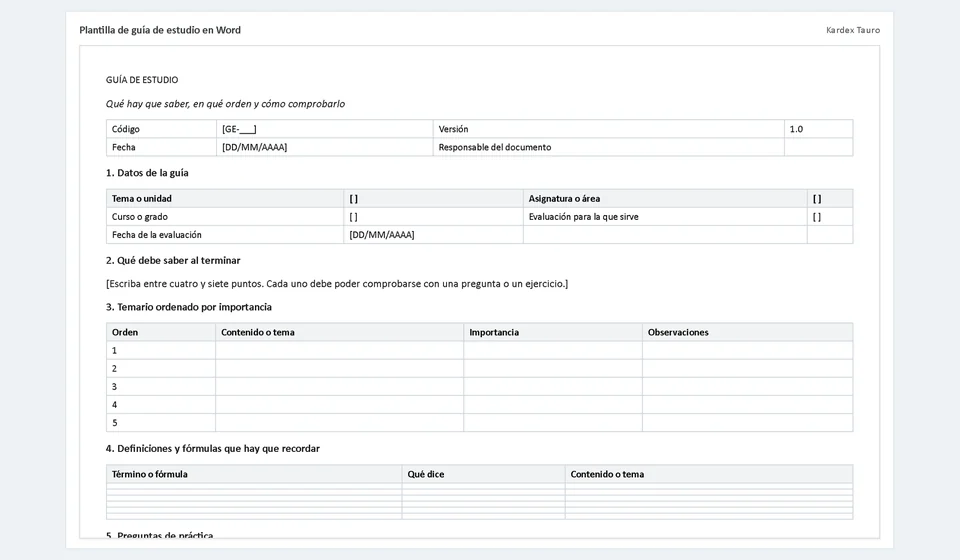The width and height of the screenshot is (960, 560).
Task: Click the '[ ]' placeholder beside 'Evaluación para la que sirve'
Action: tap(830, 217)
